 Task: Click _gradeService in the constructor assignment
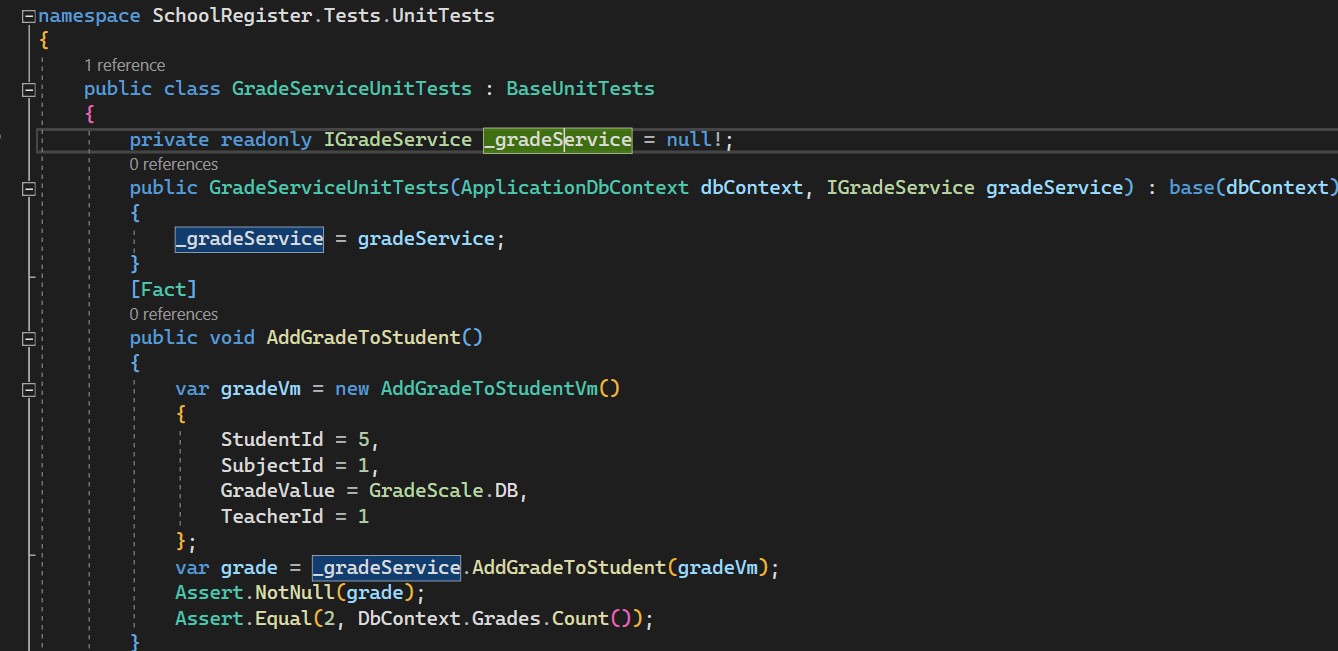[249, 239]
